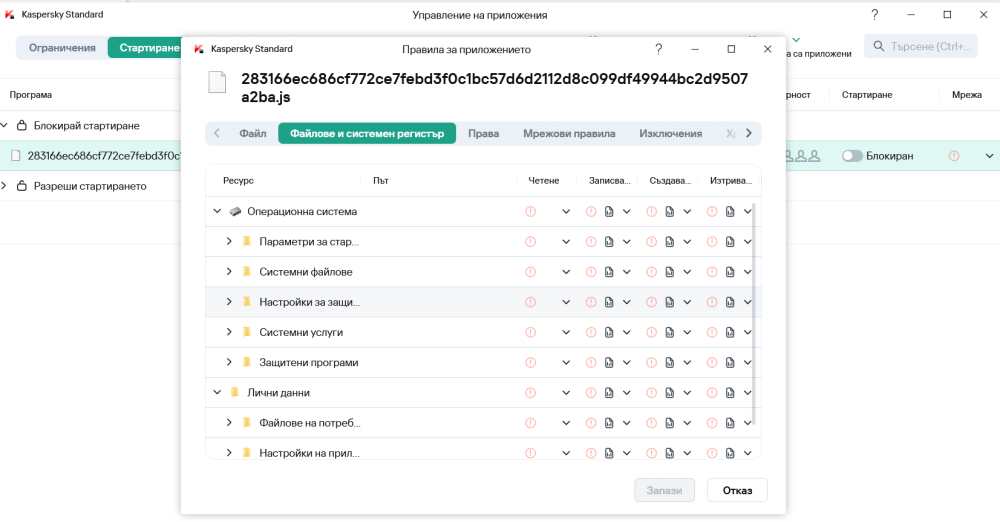This screenshot has width=1000, height=522.
Task: Click the user group icon in the main window row
Action: click(x=802, y=156)
